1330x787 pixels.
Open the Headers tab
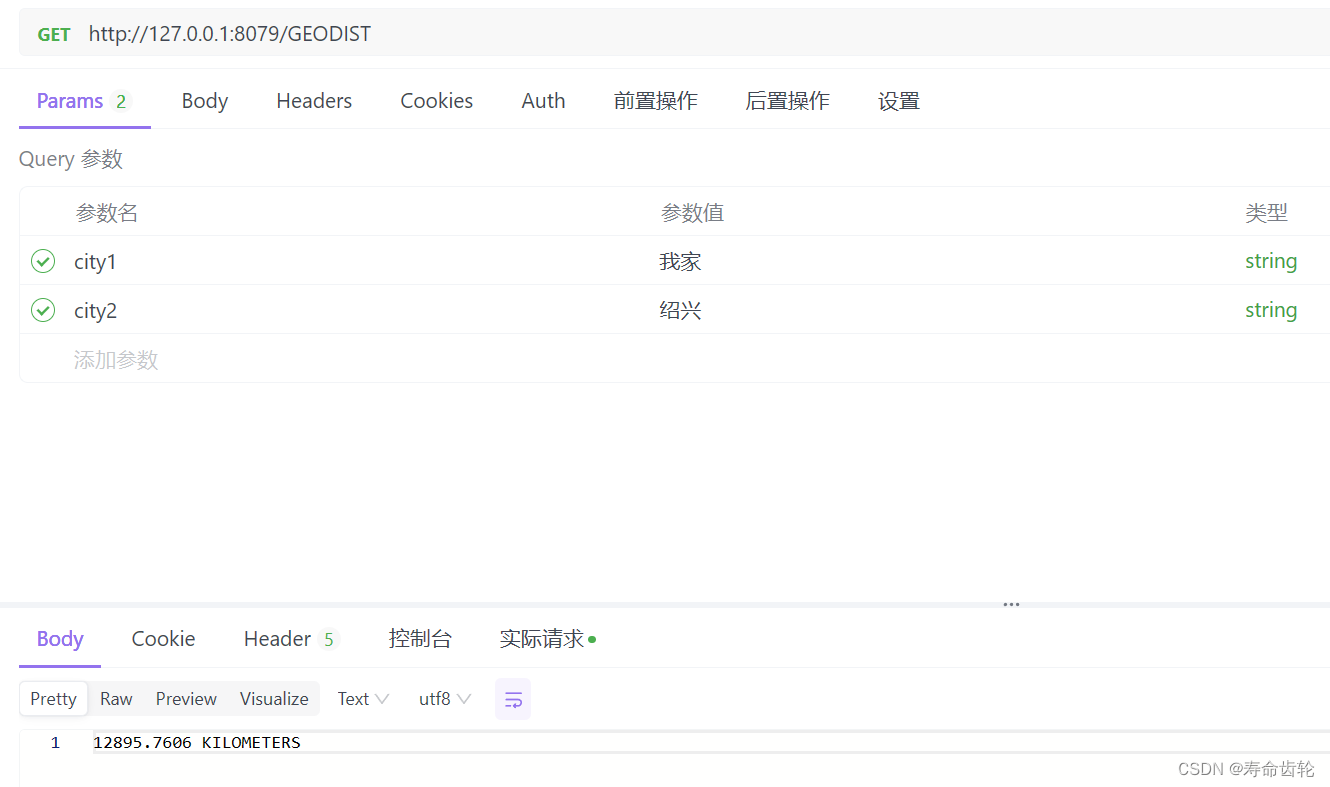tap(314, 100)
